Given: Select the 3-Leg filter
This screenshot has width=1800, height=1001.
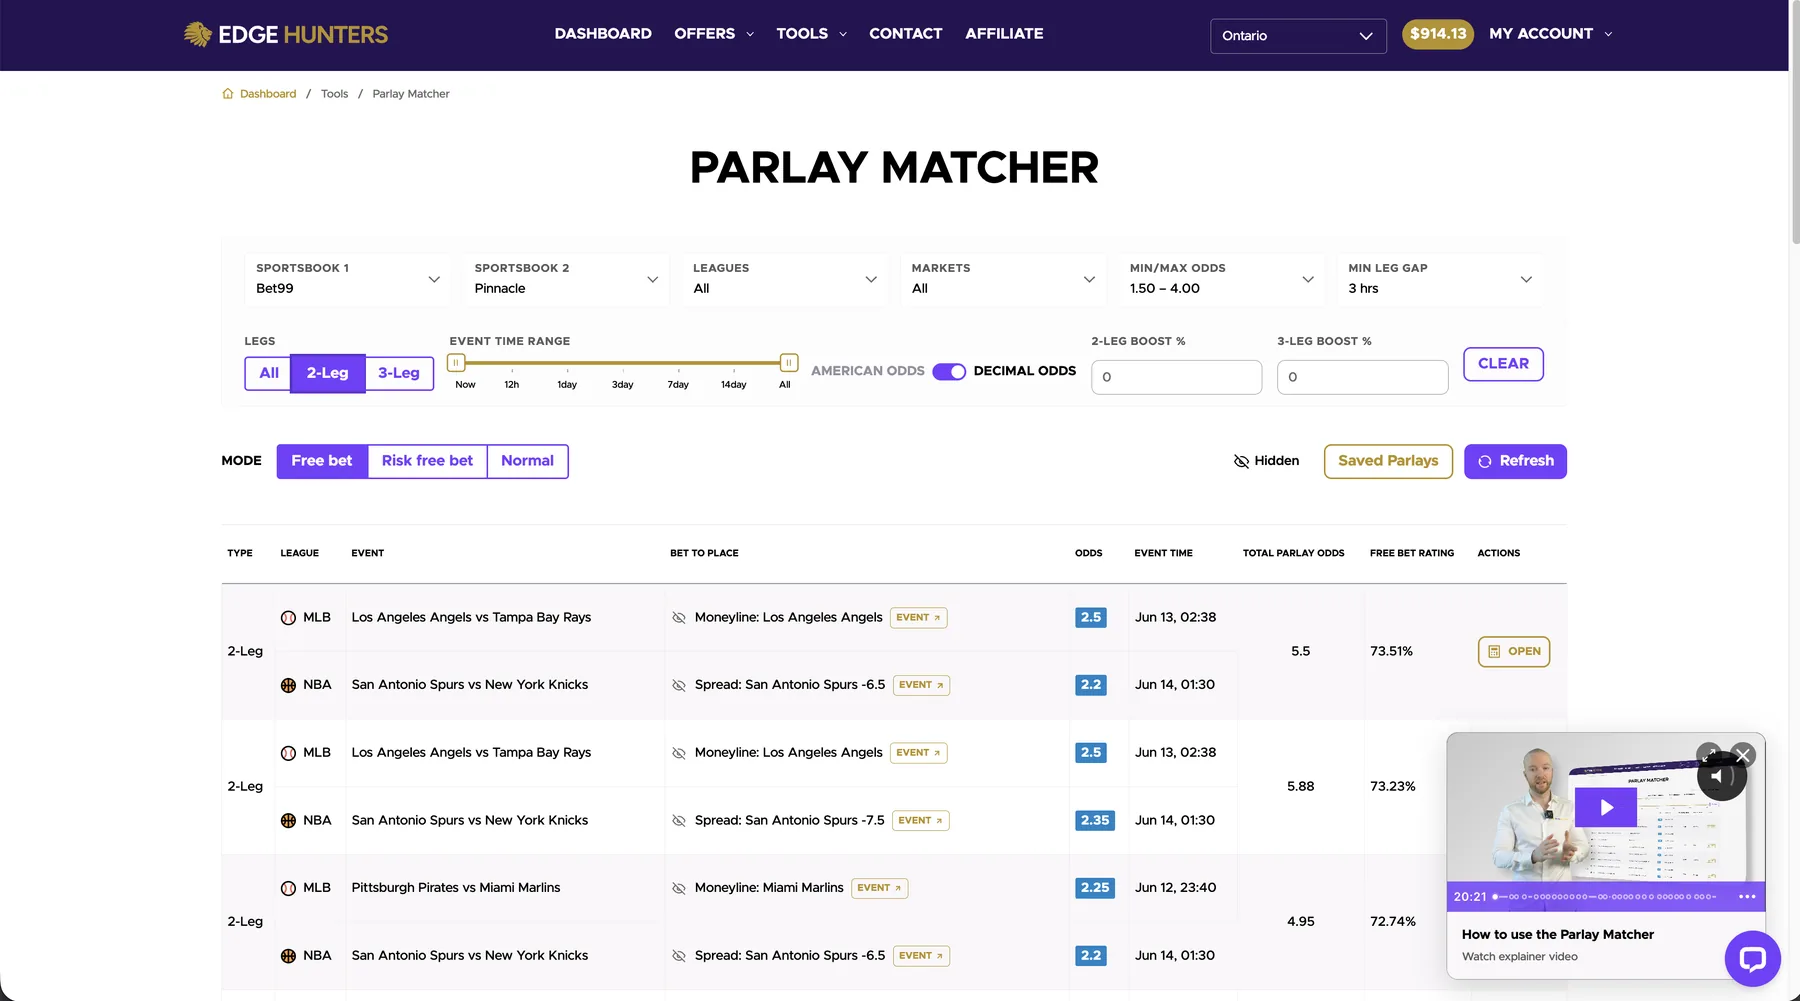Looking at the screenshot, I should tap(399, 373).
